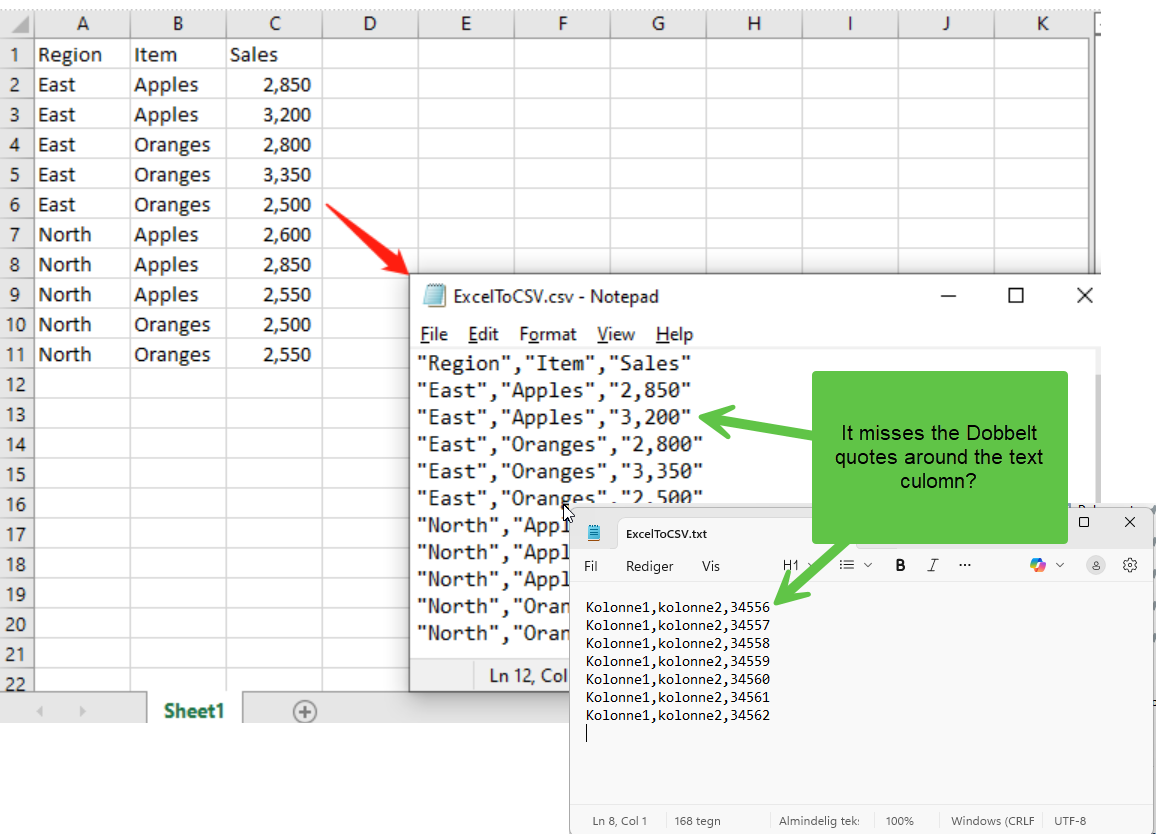Click the Bold icon in new Notepad
Viewport: 1156px width, 834px height.
click(x=900, y=566)
